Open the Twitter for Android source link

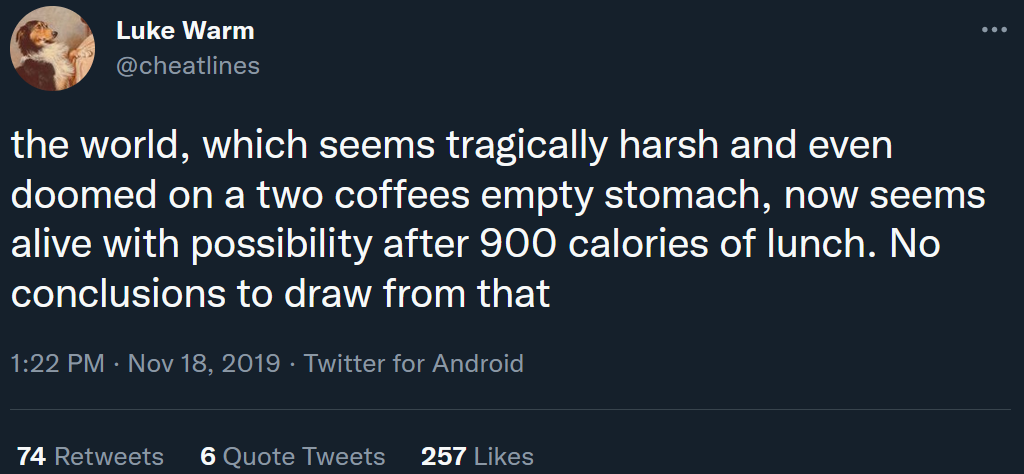point(413,363)
